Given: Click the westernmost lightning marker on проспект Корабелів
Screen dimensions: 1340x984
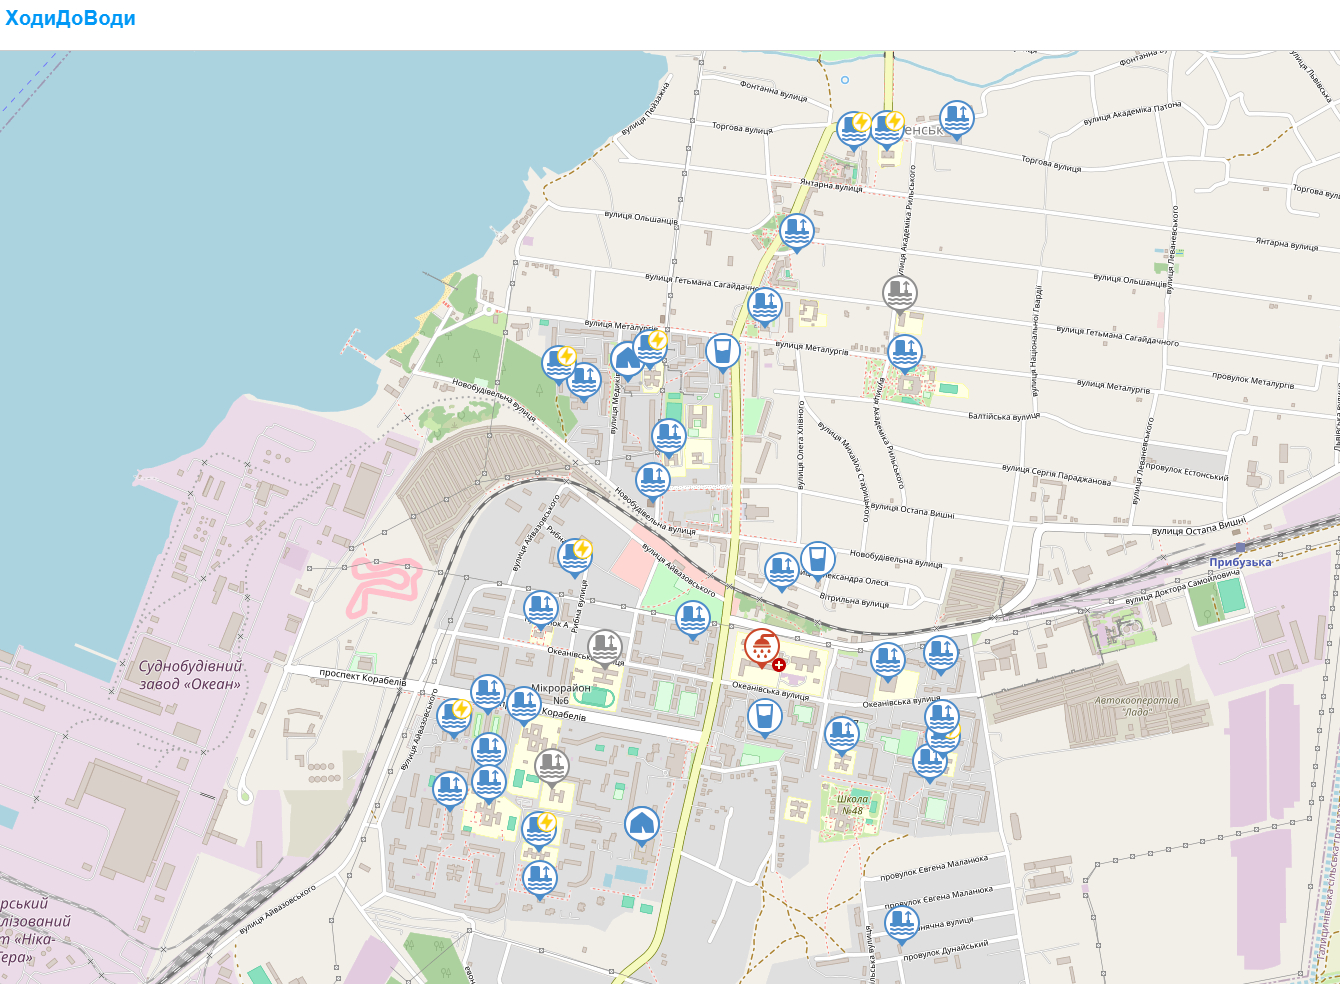Looking at the screenshot, I should (453, 717).
